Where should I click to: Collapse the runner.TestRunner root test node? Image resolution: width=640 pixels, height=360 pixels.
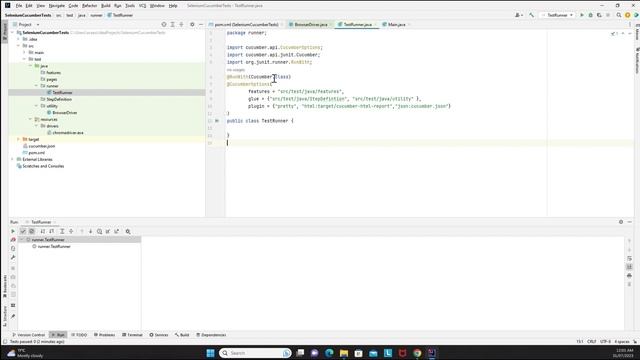(22, 240)
